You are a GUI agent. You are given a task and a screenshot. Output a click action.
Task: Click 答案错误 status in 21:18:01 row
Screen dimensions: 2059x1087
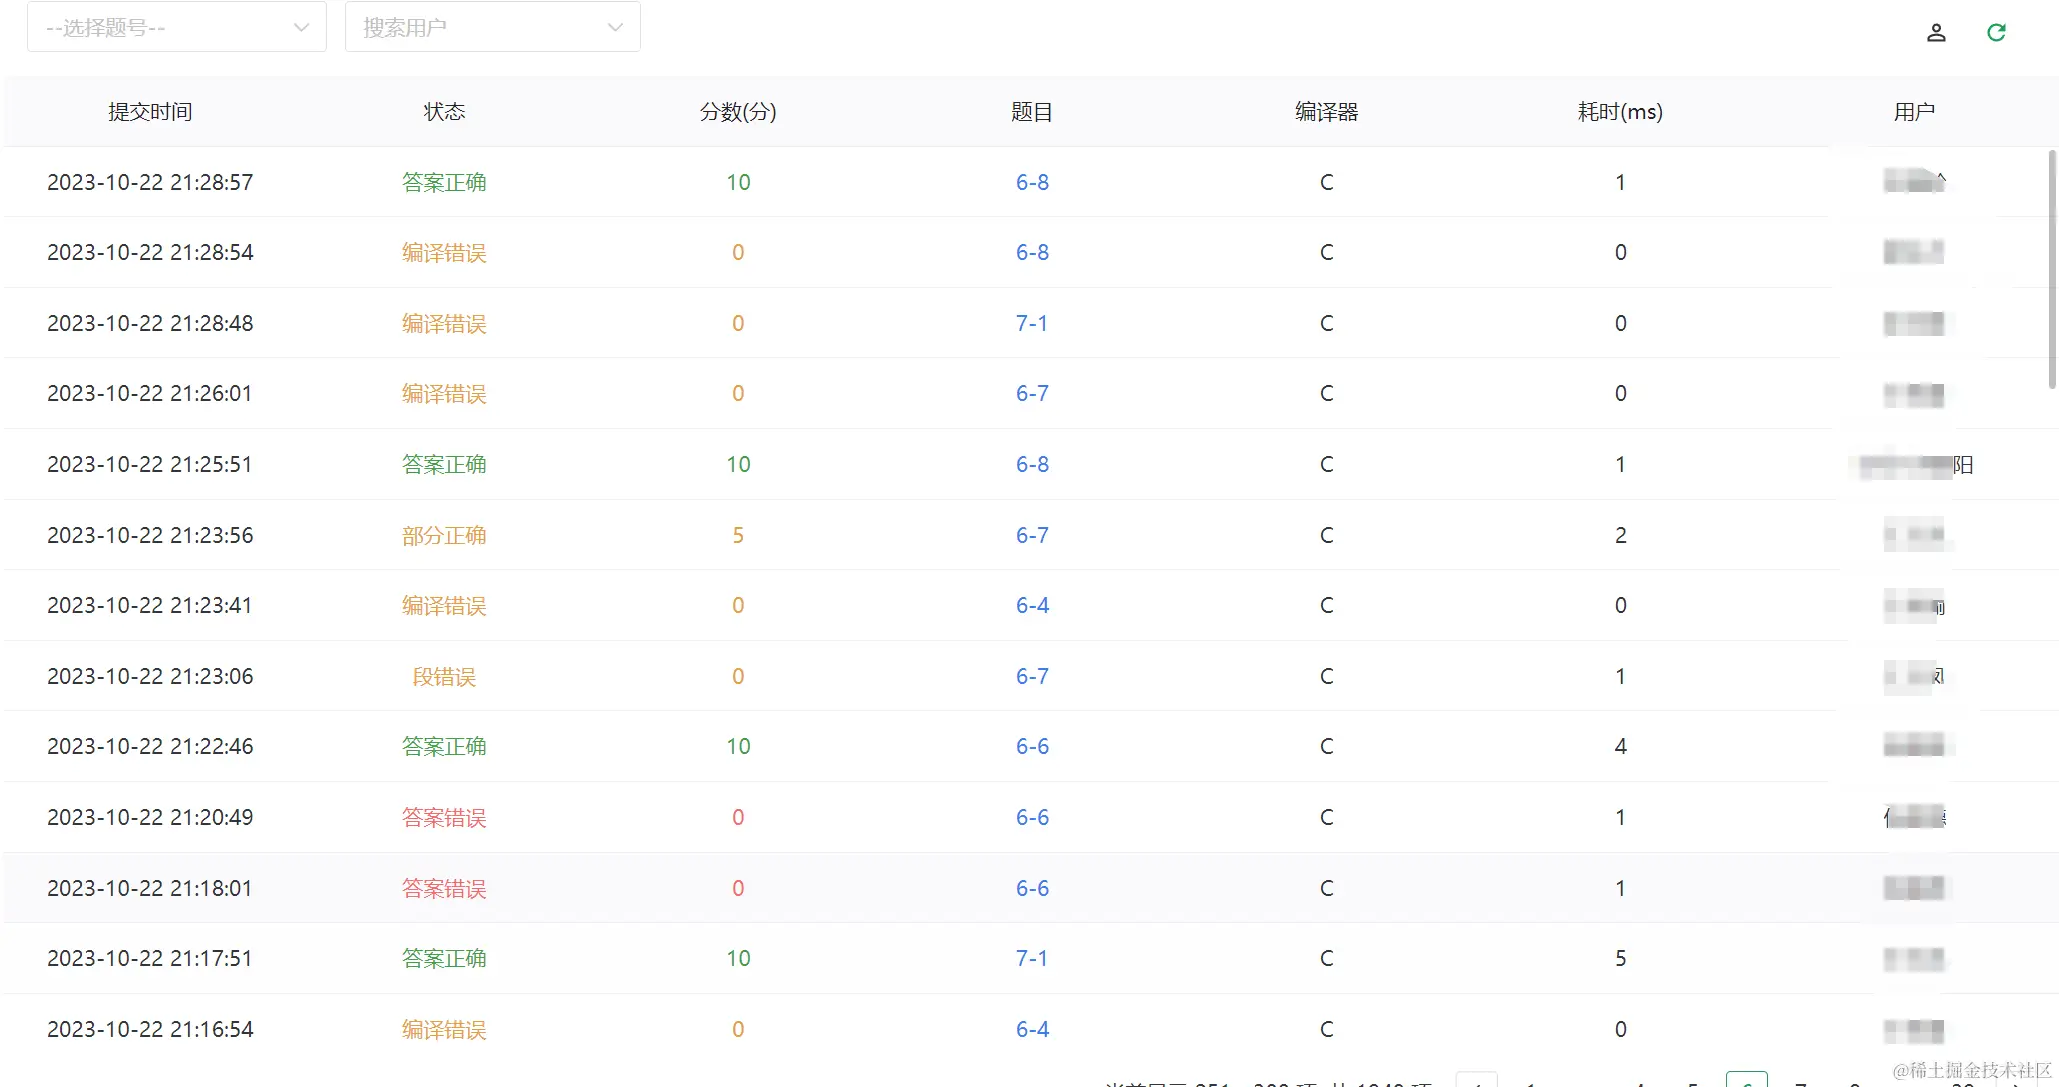(444, 888)
